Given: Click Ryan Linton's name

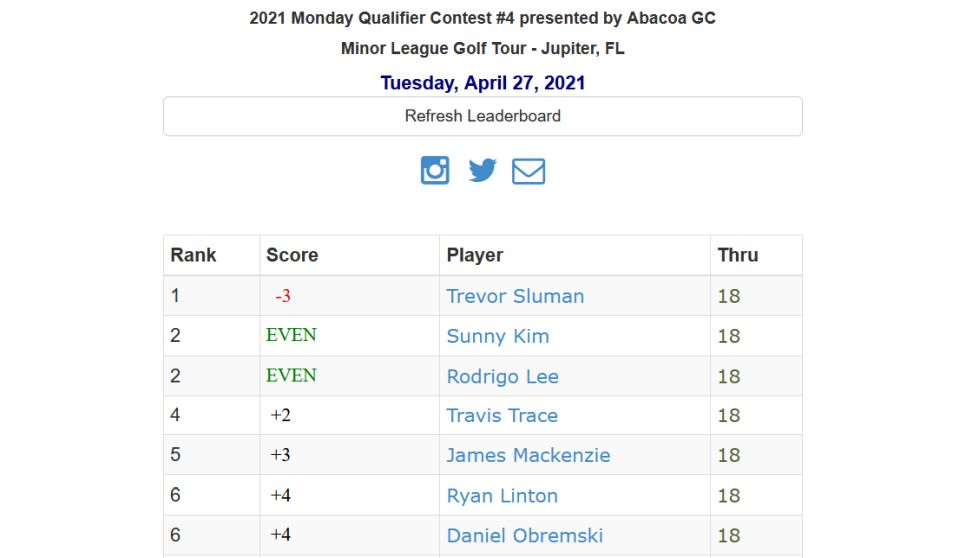Looking at the screenshot, I should coord(502,496).
